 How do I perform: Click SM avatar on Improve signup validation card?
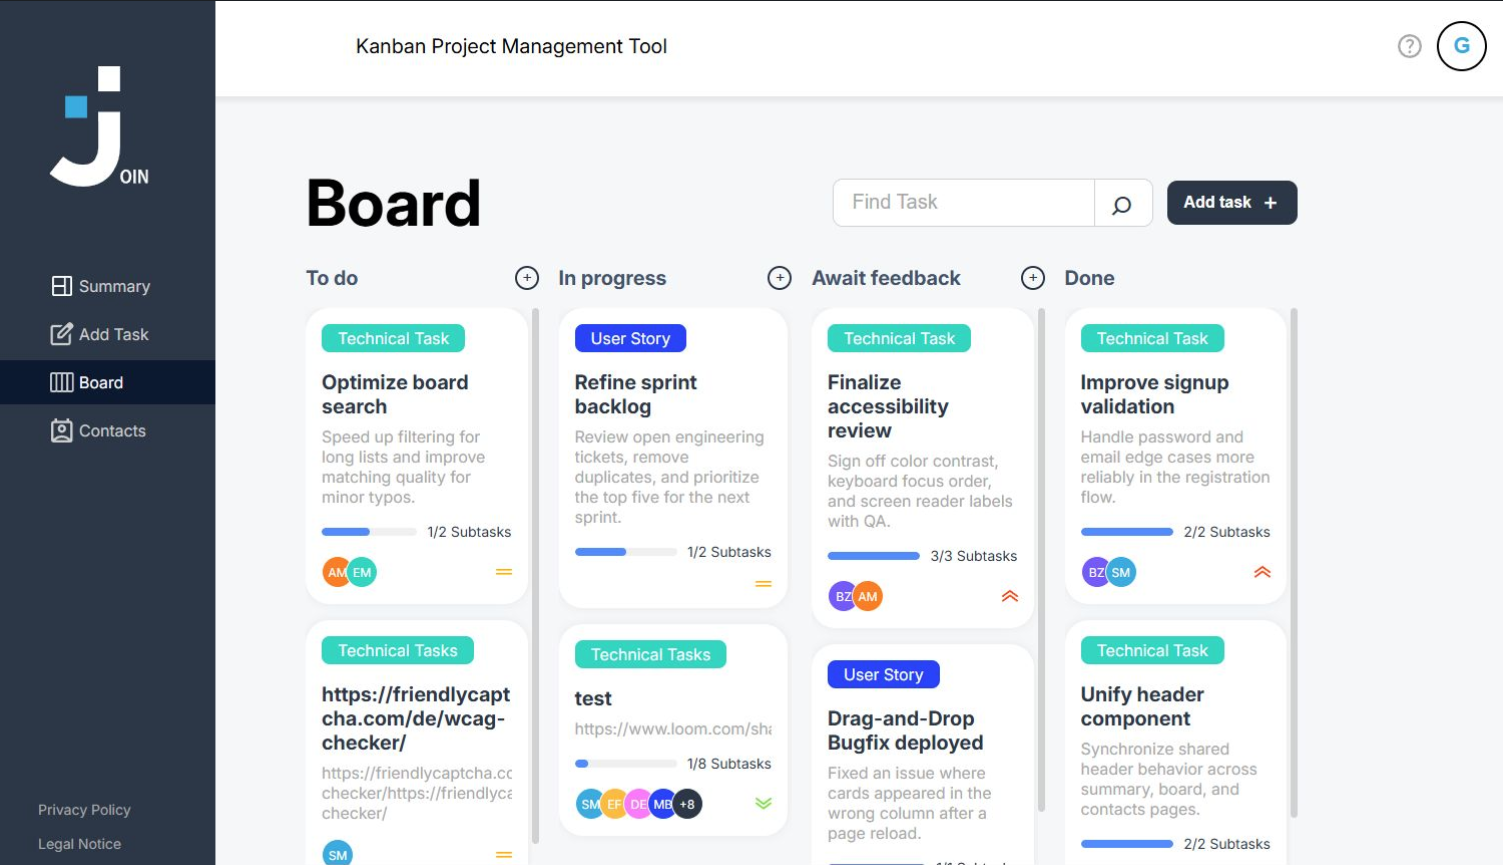[x=1121, y=572]
